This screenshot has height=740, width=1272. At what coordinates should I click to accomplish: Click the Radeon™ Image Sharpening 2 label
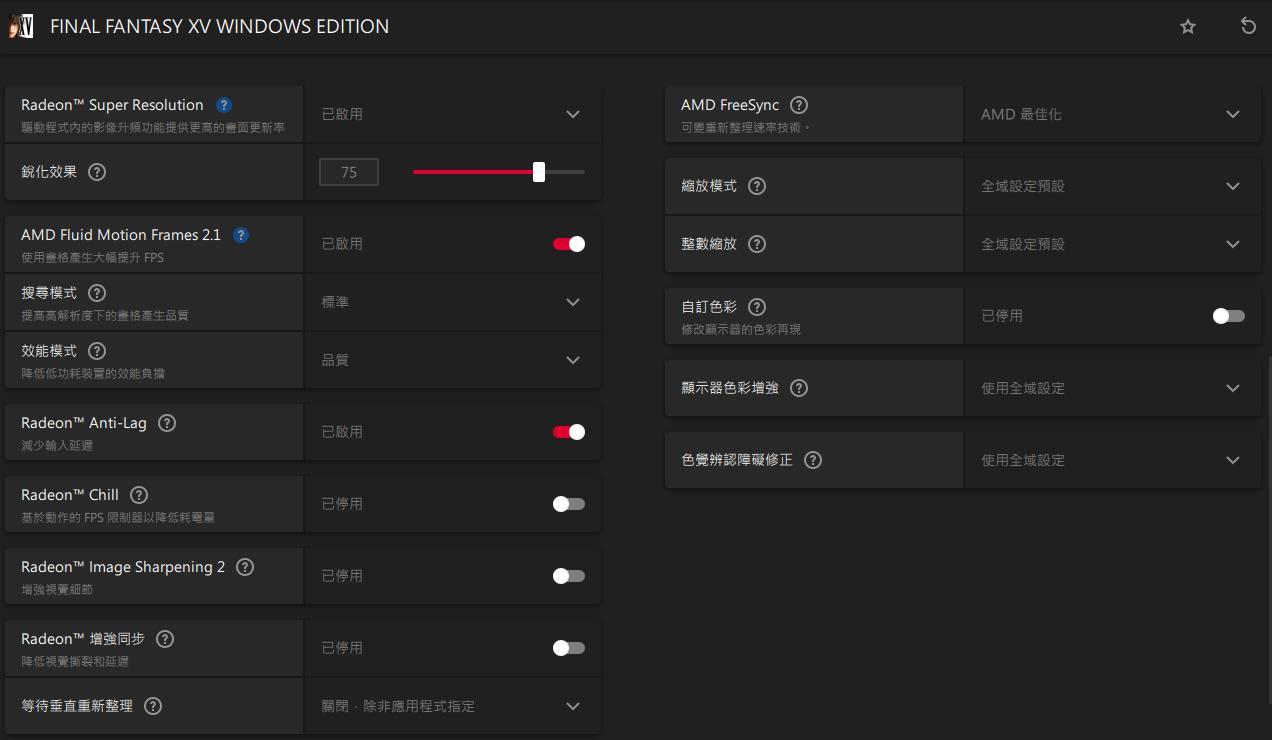(123, 567)
